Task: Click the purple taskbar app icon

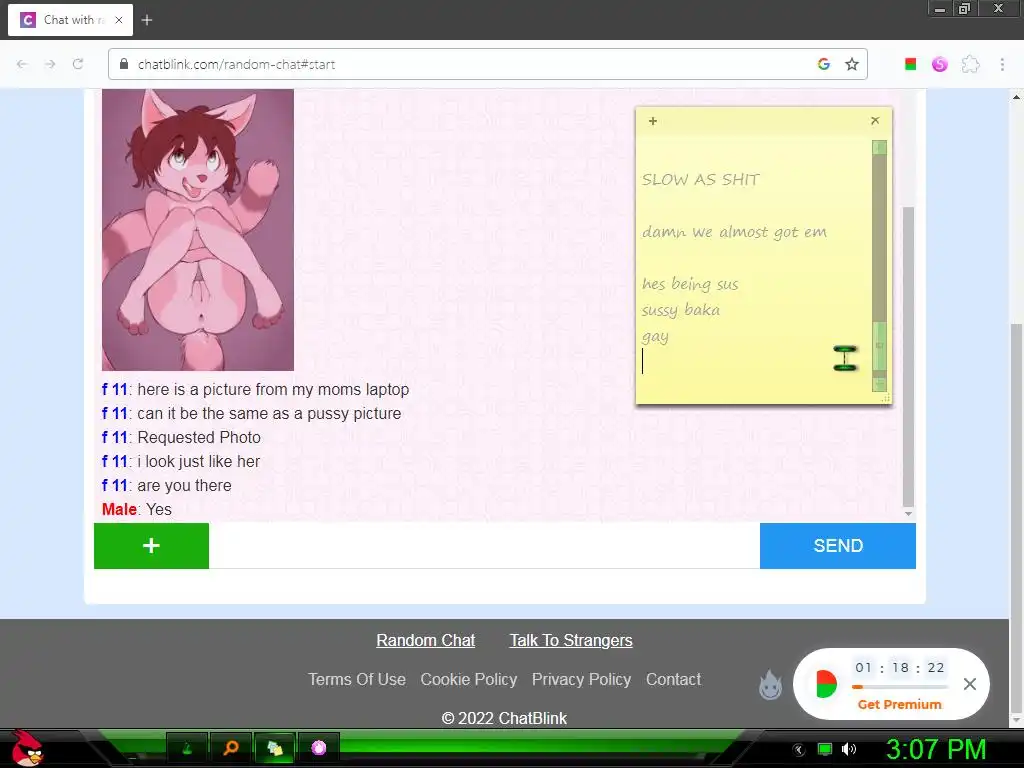Action: (x=319, y=748)
